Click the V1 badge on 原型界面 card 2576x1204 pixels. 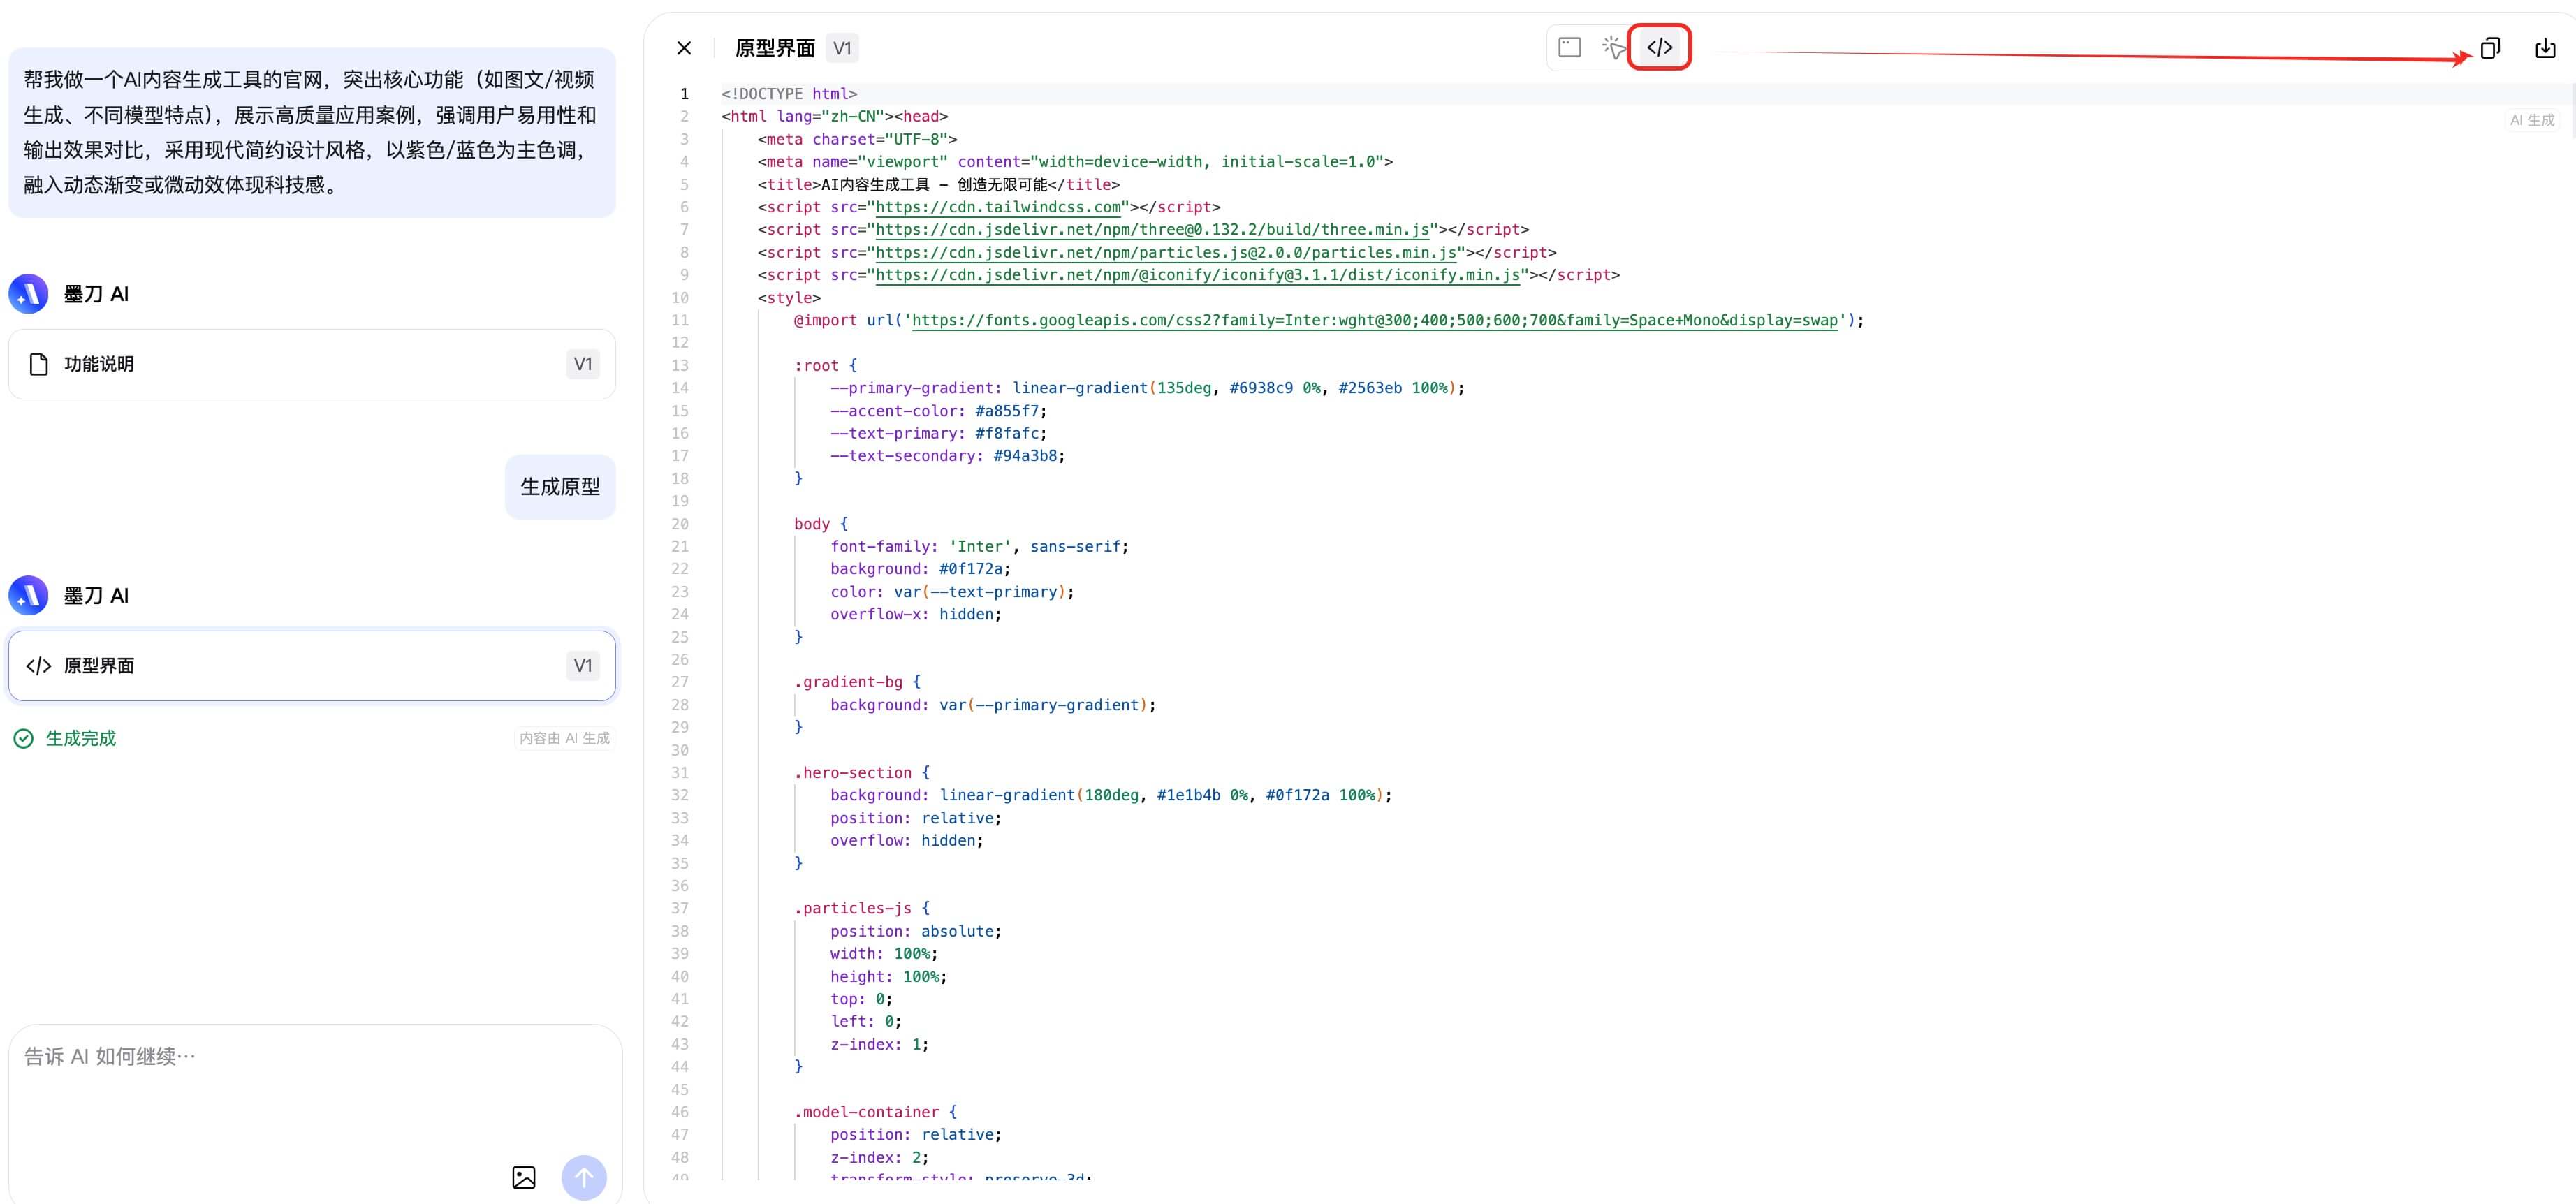[583, 666]
